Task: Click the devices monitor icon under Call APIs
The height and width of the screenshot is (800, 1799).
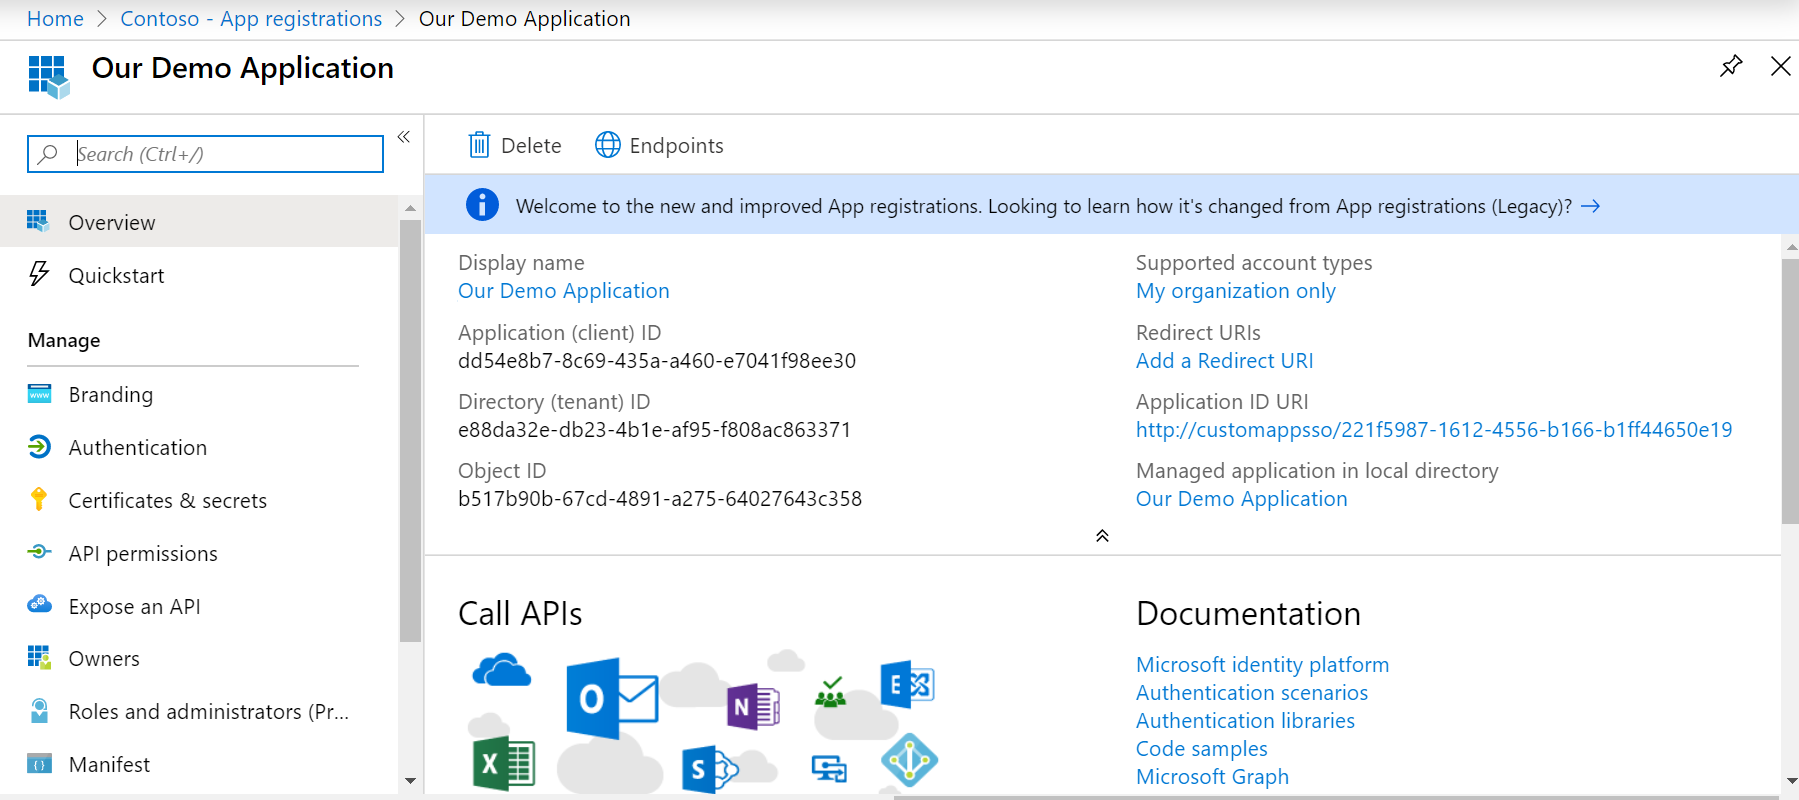Action: tap(829, 768)
